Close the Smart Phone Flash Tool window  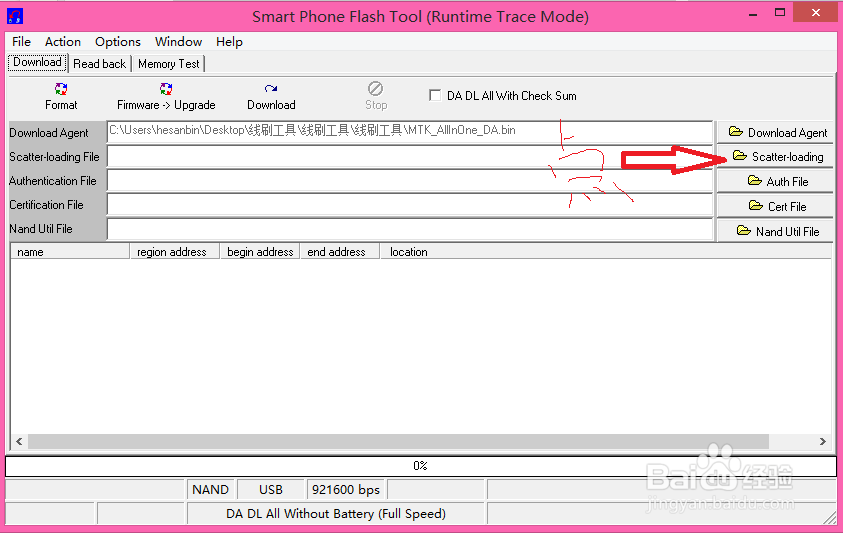pyautogui.click(x=816, y=13)
